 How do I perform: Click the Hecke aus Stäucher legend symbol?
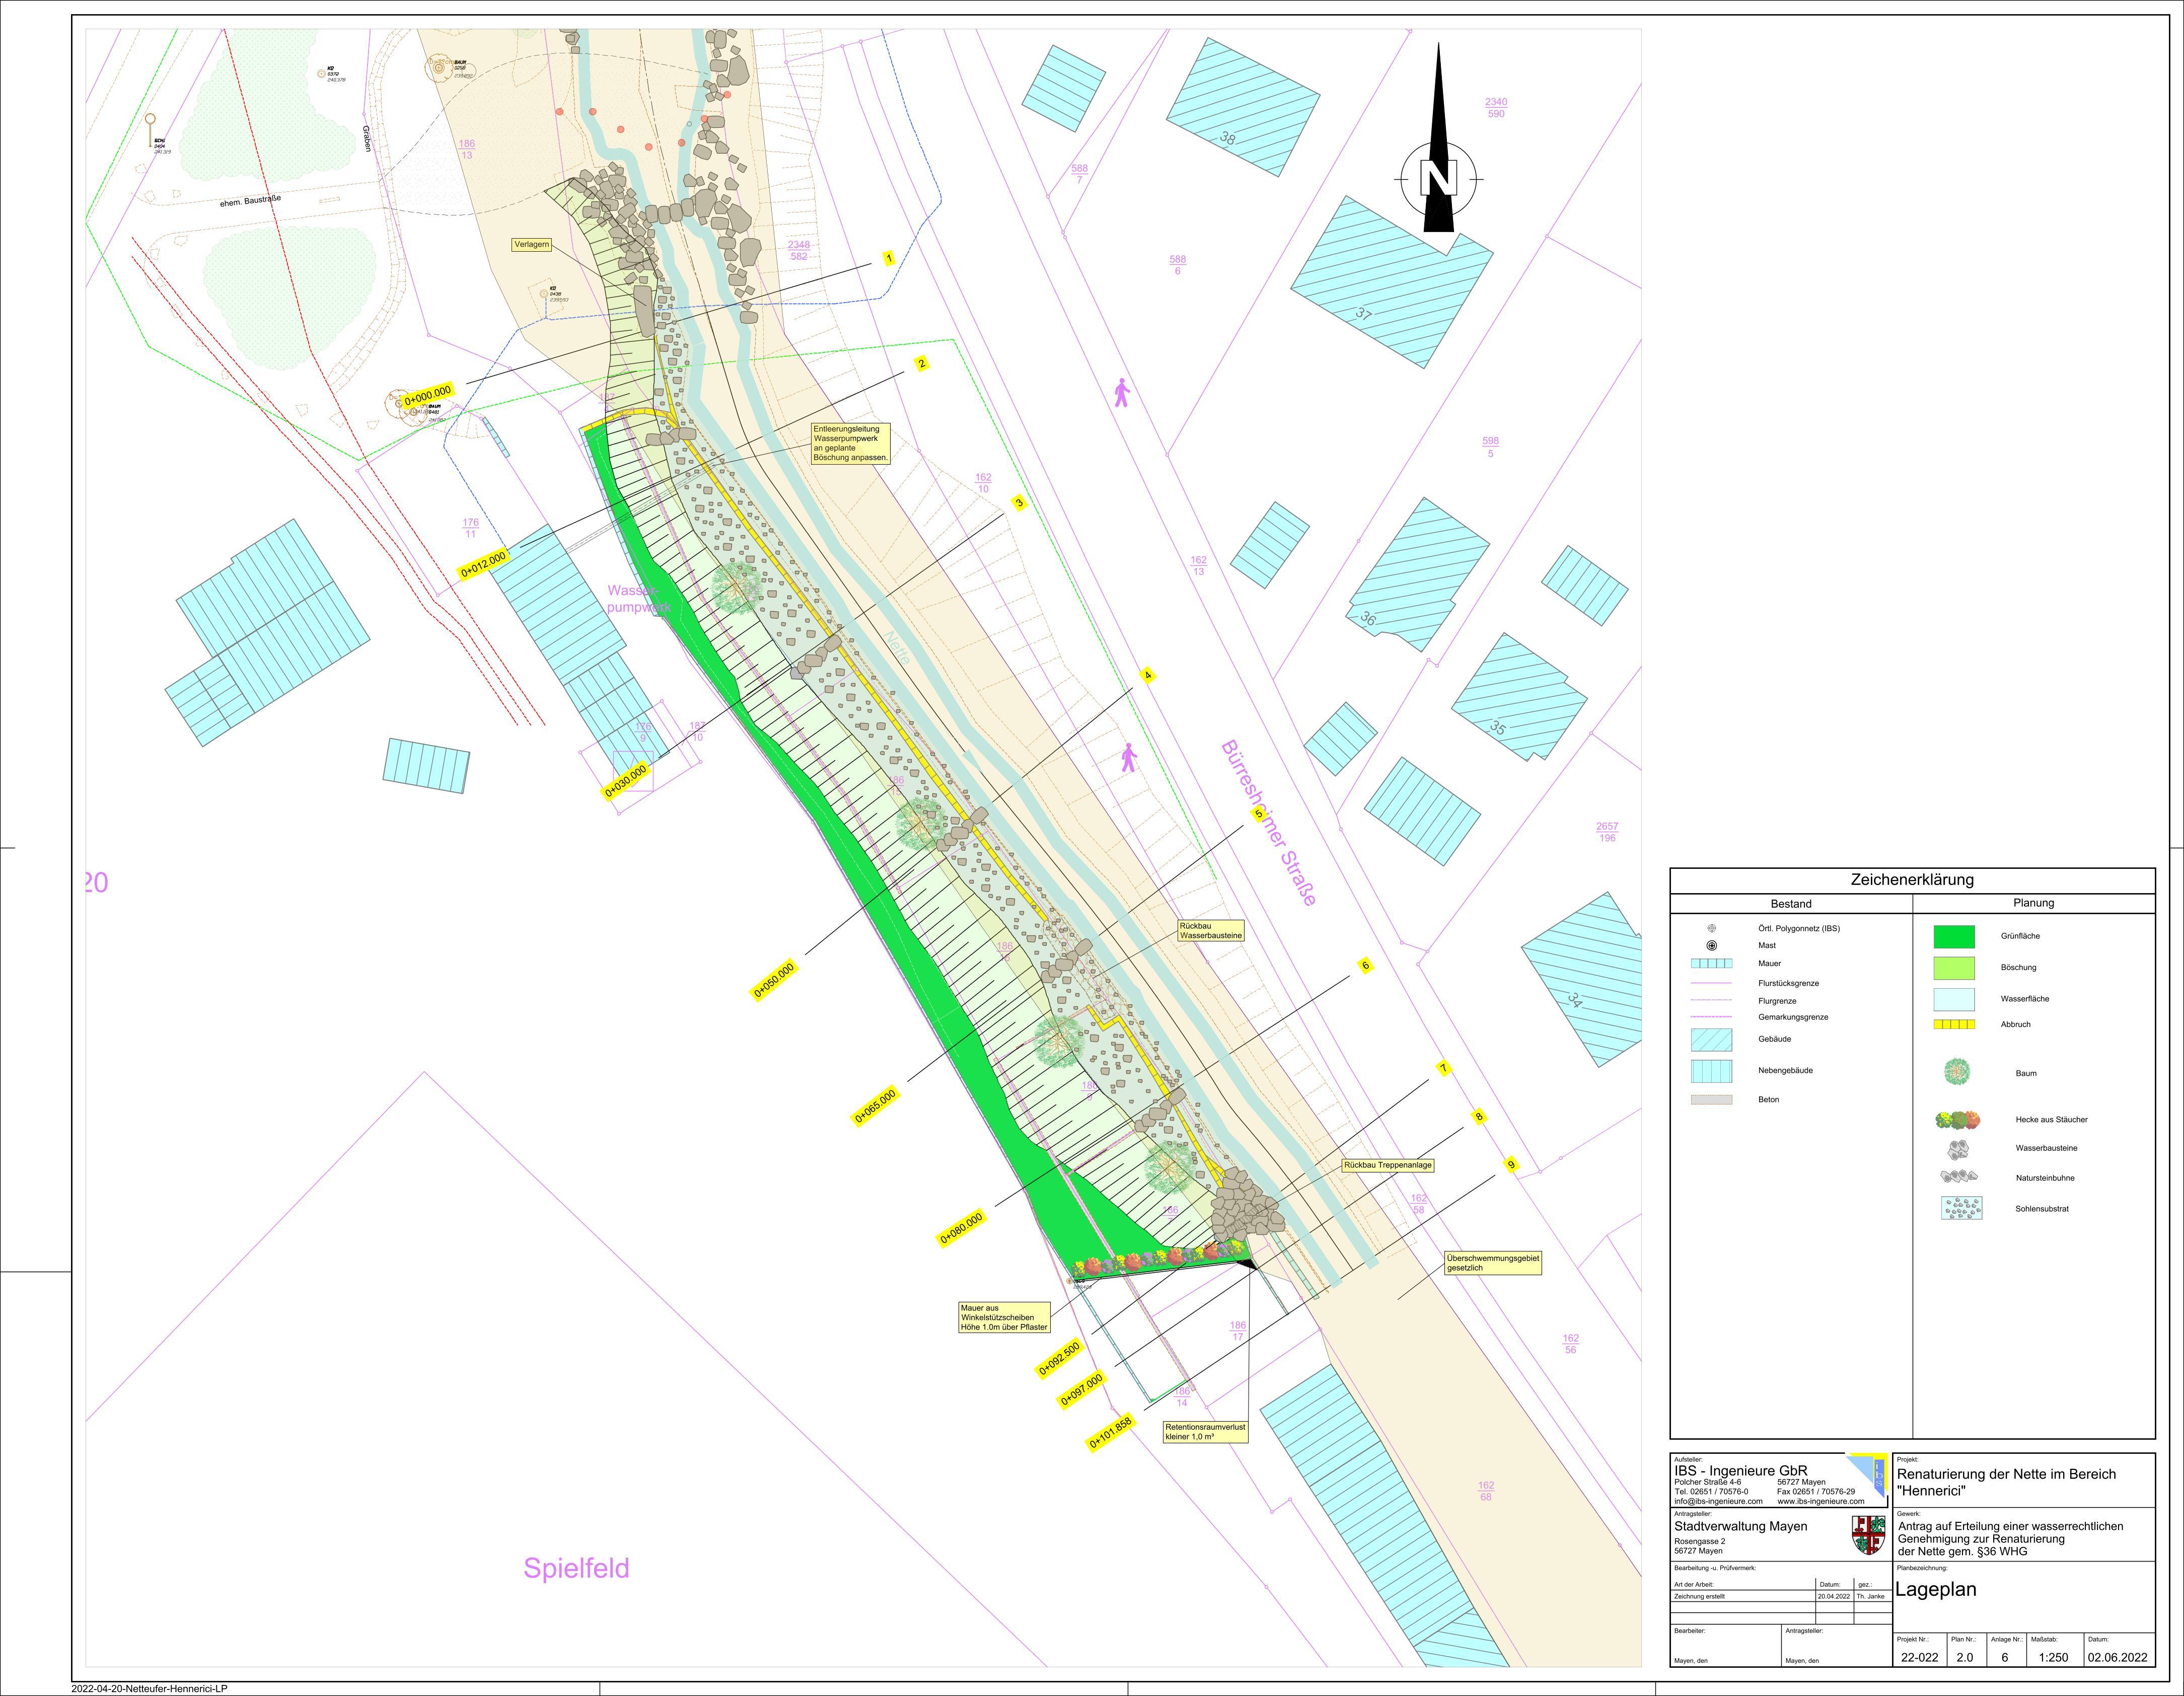pyautogui.click(x=1957, y=1119)
